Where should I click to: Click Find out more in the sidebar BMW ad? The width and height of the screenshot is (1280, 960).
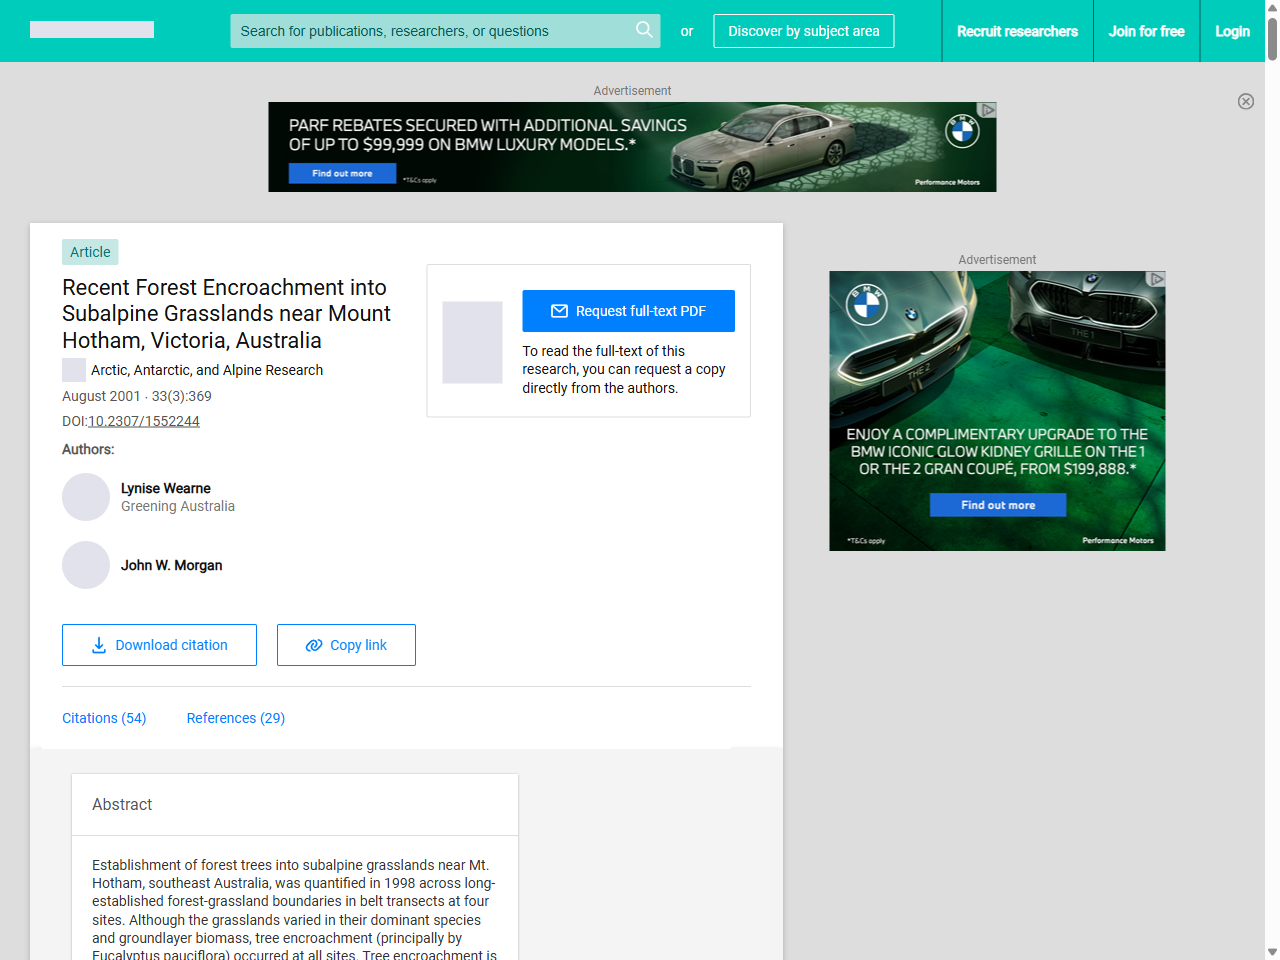pos(997,505)
